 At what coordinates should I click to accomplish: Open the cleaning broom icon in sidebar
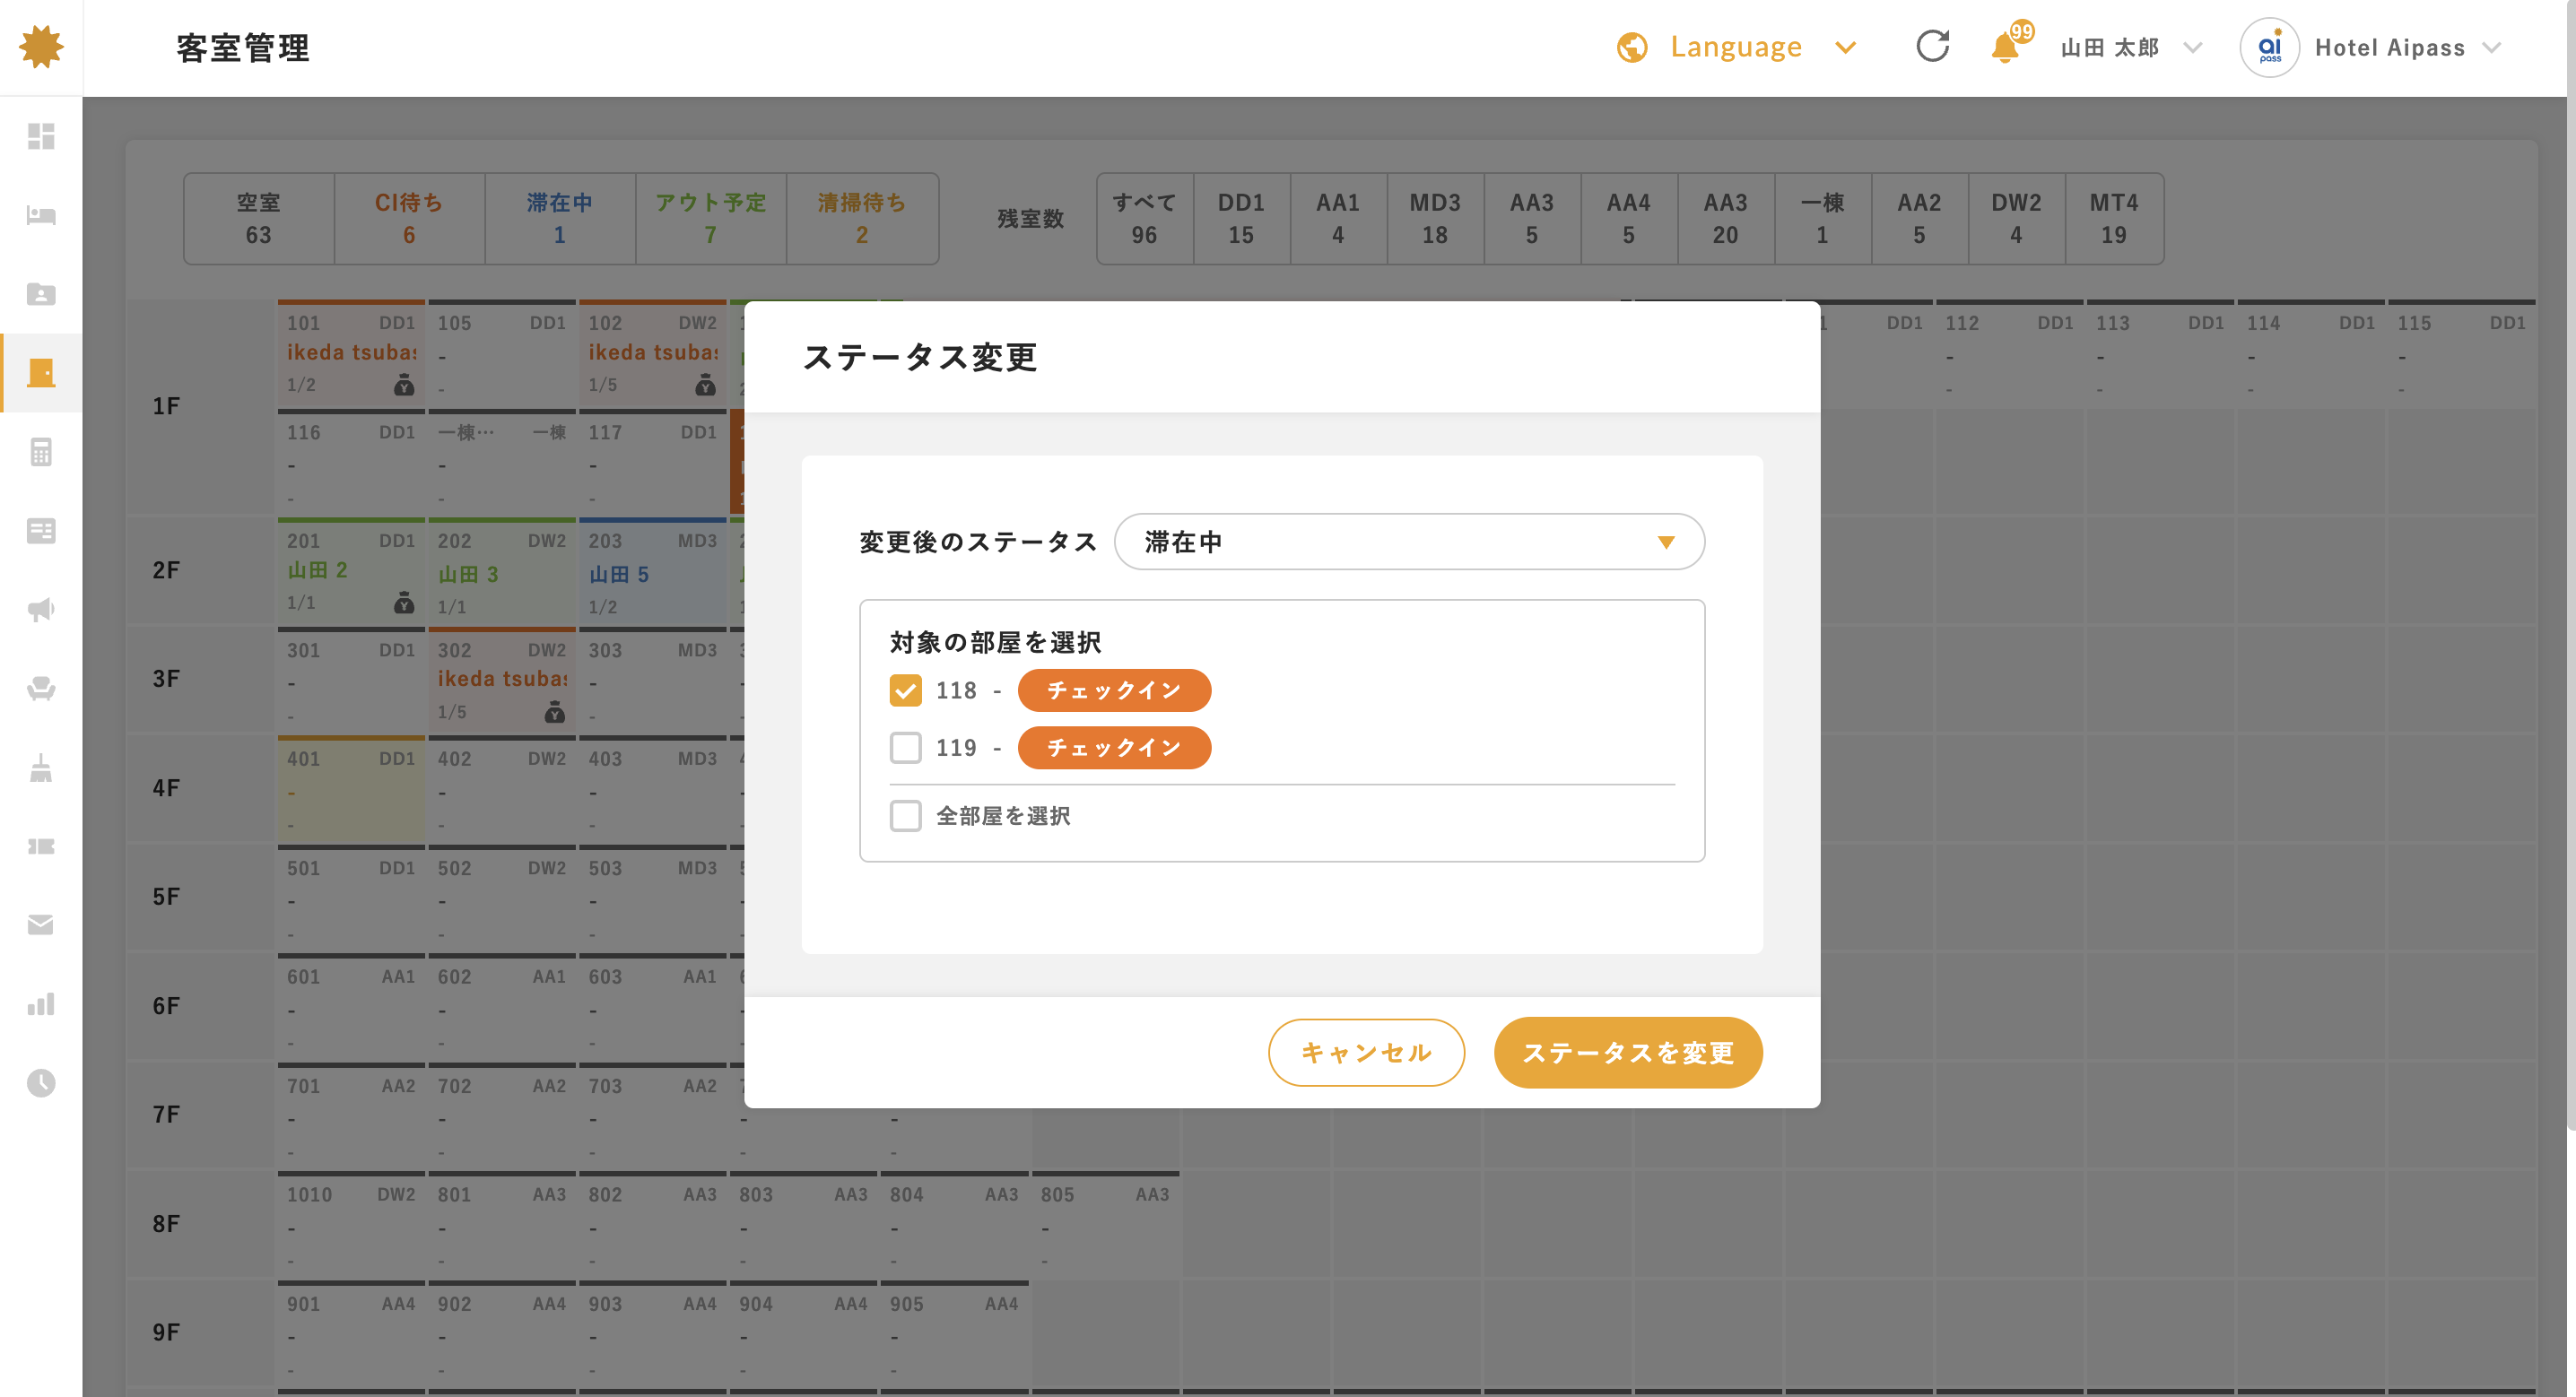pos(41,768)
